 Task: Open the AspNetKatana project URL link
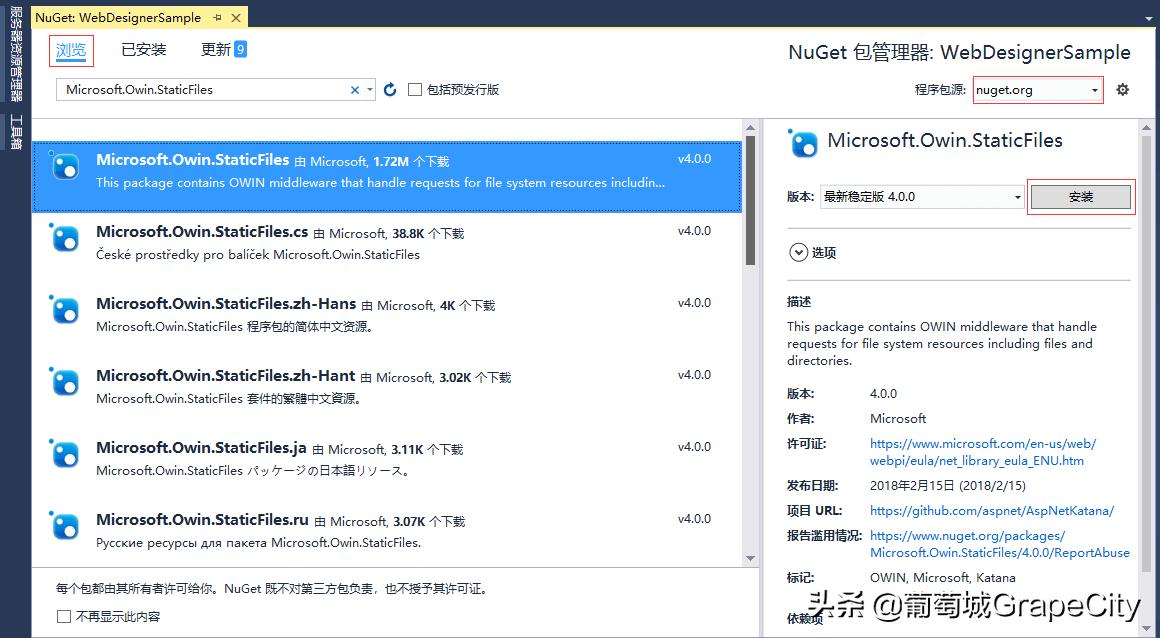click(992, 510)
